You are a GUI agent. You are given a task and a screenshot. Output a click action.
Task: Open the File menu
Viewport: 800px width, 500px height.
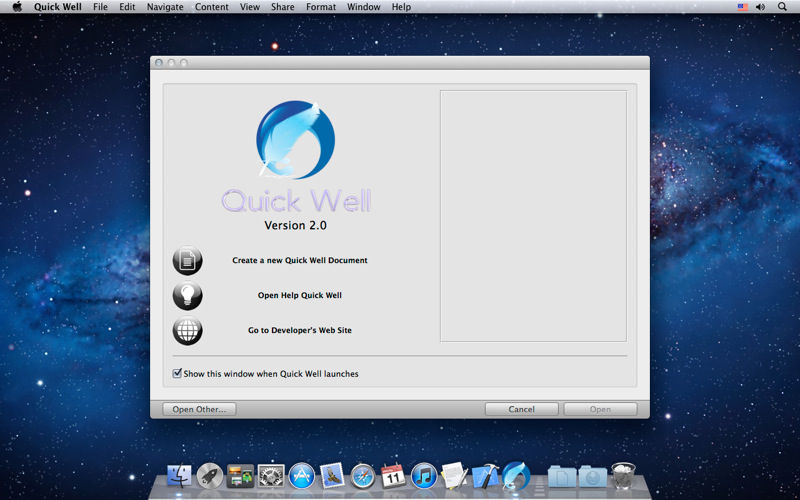pyautogui.click(x=100, y=7)
